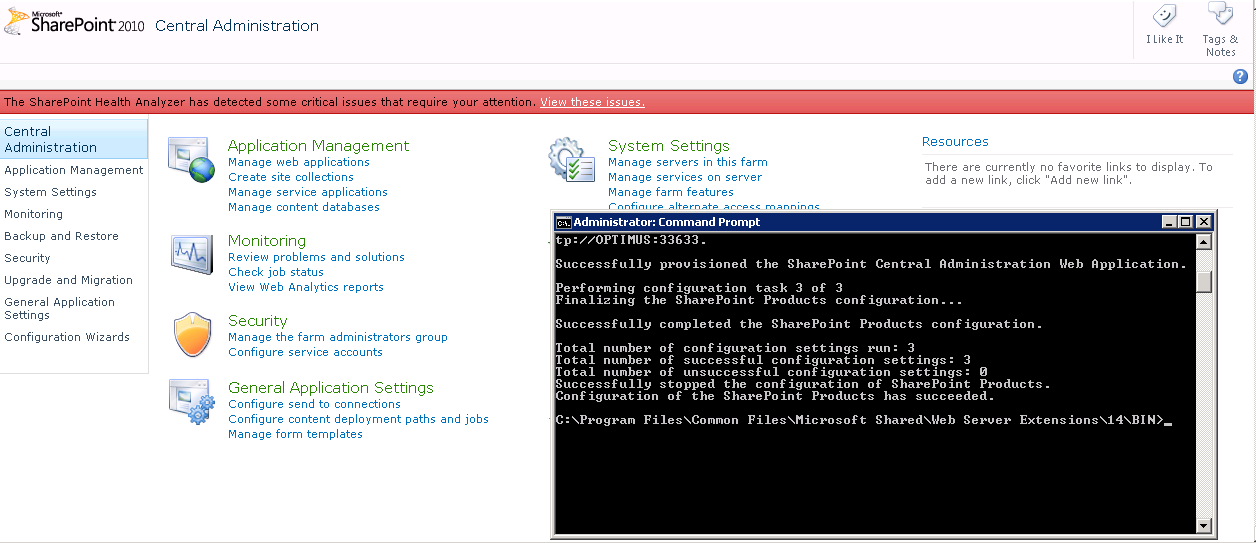Image resolution: width=1256 pixels, height=543 pixels.
Task: Click the Security shield icon
Action: coord(192,336)
